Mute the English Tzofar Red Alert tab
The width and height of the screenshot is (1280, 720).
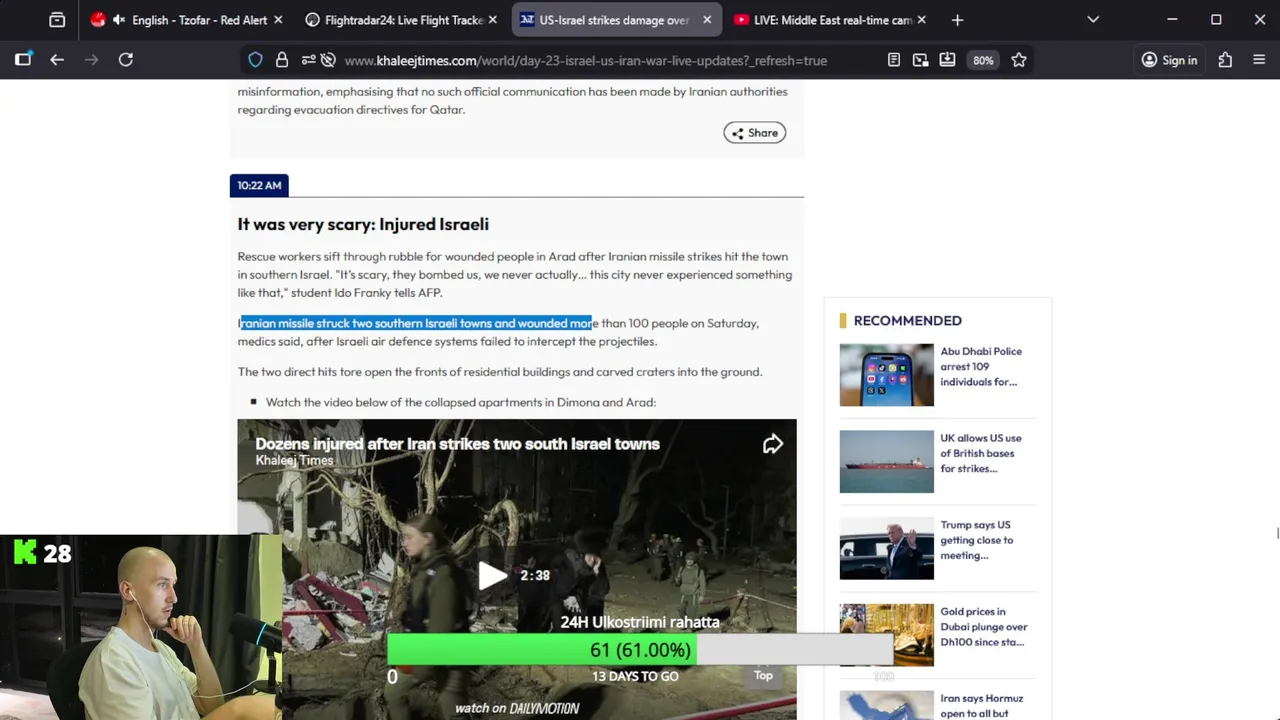[x=118, y=20]
